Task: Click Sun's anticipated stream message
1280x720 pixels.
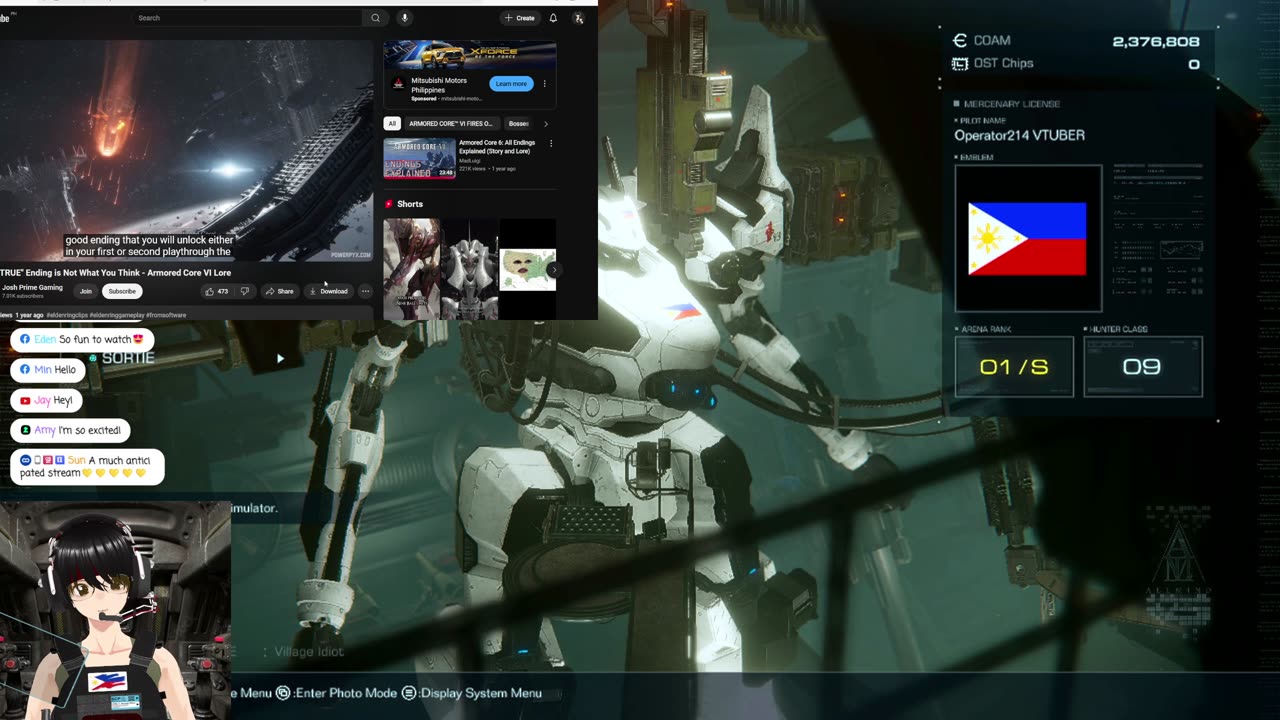Action: (x=87, y=467)
